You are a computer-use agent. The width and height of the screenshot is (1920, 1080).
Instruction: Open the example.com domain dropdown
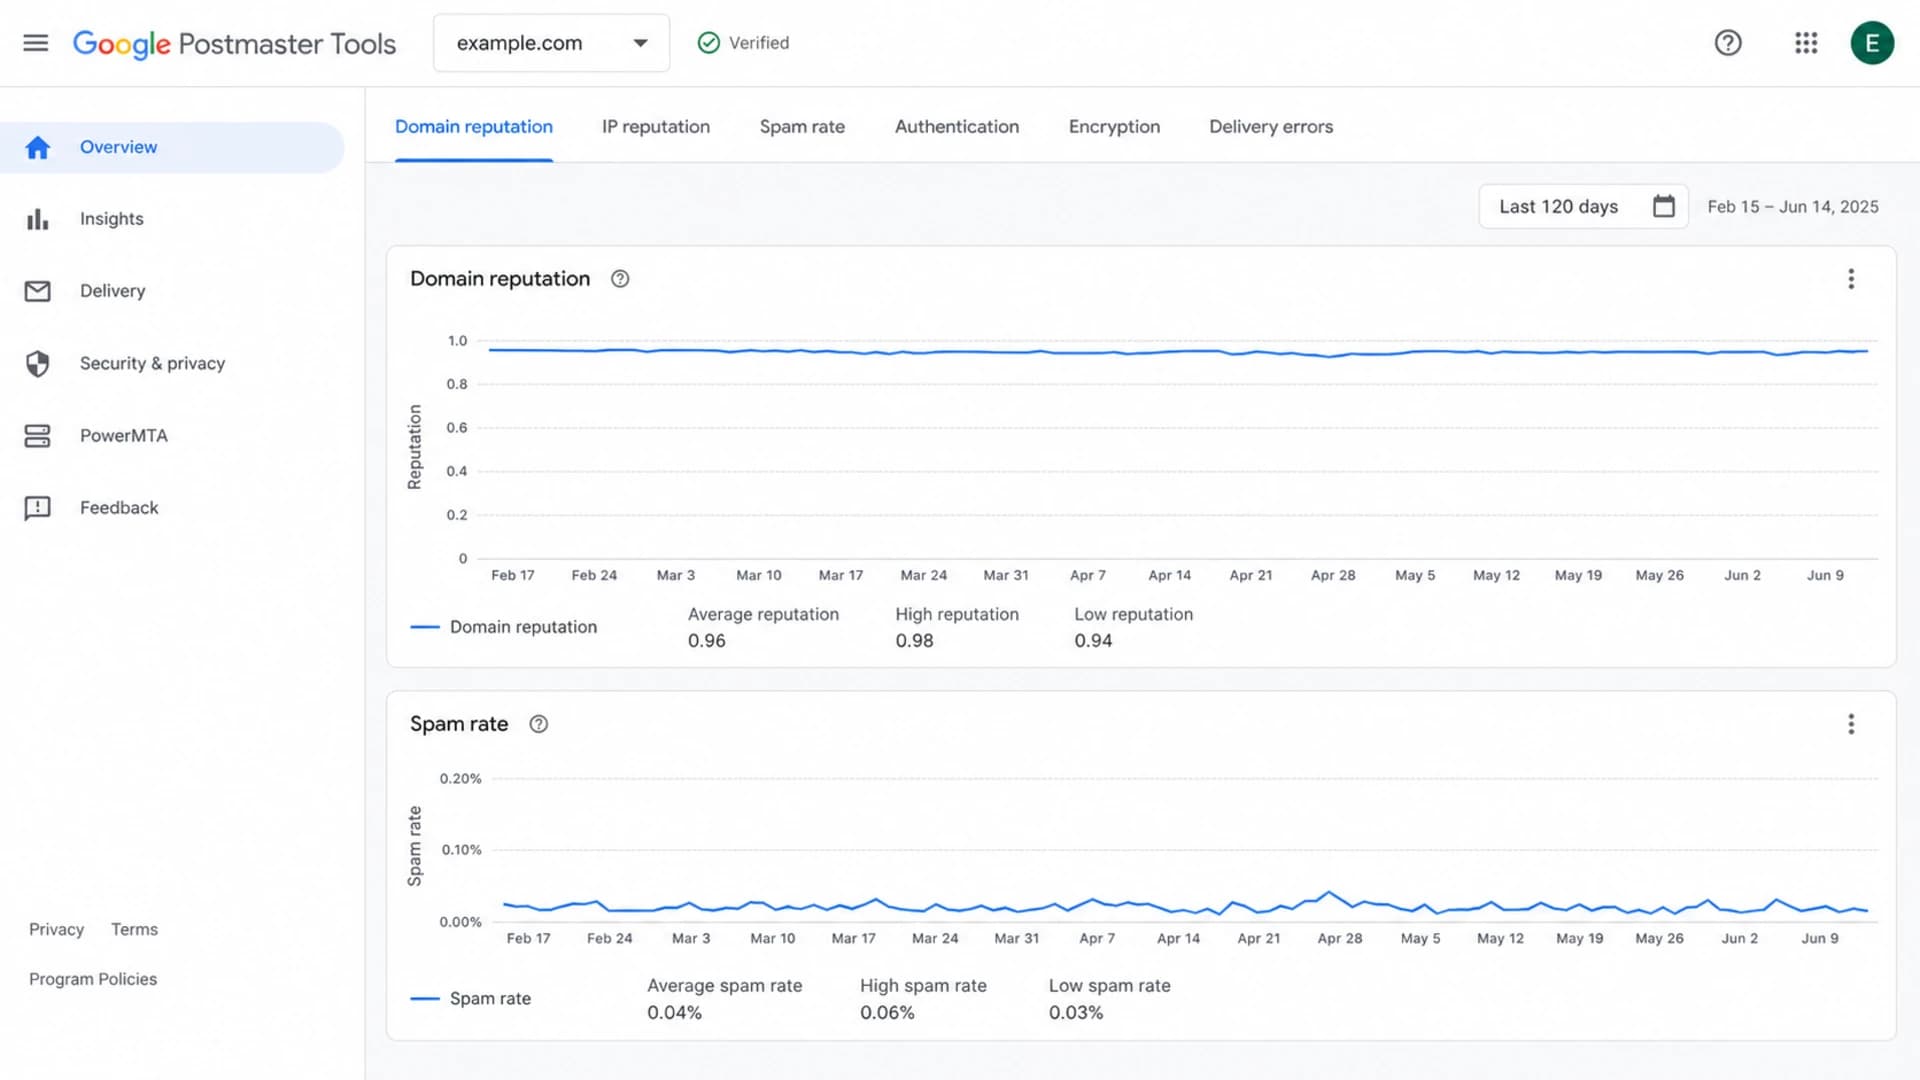(551, 43)
